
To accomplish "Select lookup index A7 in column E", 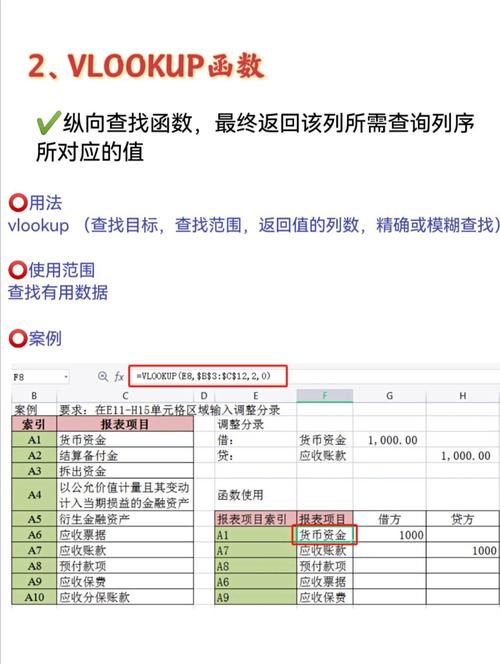I will (256, 551).
